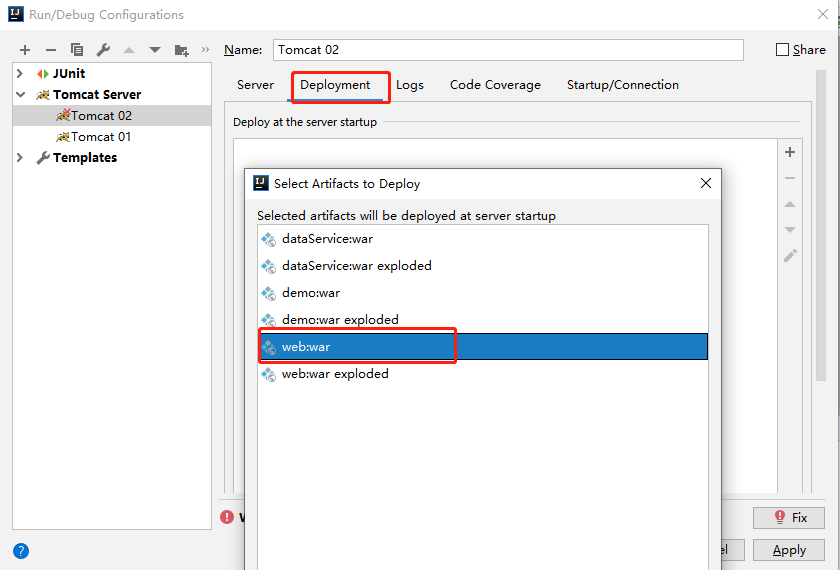Click the JUnit icon in configuration tree

43,74
